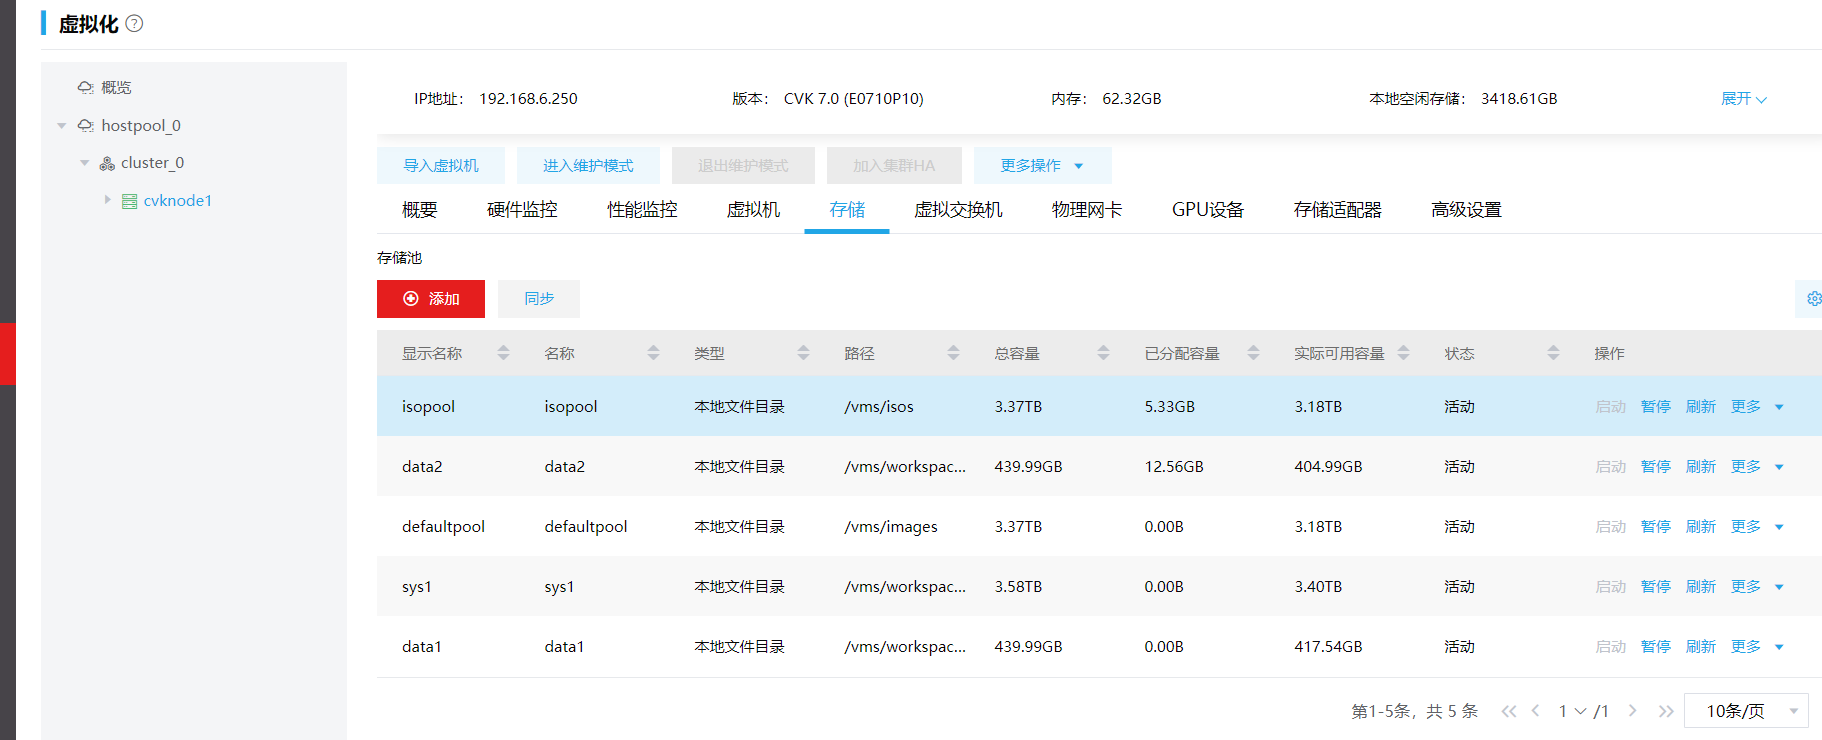The image size is (1822, 740).
Task: Select the active 存储 tab
Action: 847,210
